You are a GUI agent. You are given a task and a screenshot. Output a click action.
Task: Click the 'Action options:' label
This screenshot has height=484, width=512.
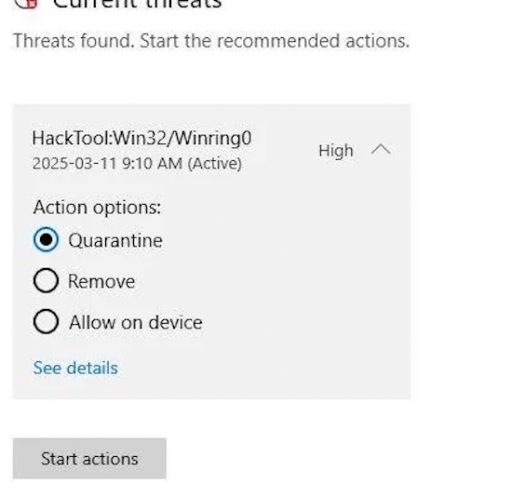pos(97,207)
